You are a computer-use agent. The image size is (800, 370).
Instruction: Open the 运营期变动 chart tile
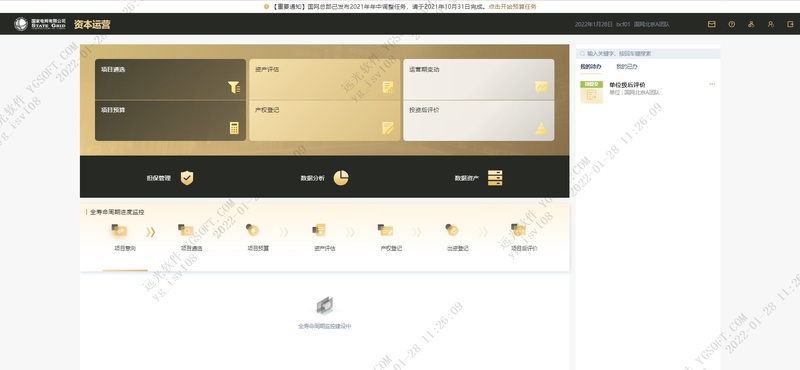[x=479, y=79]
